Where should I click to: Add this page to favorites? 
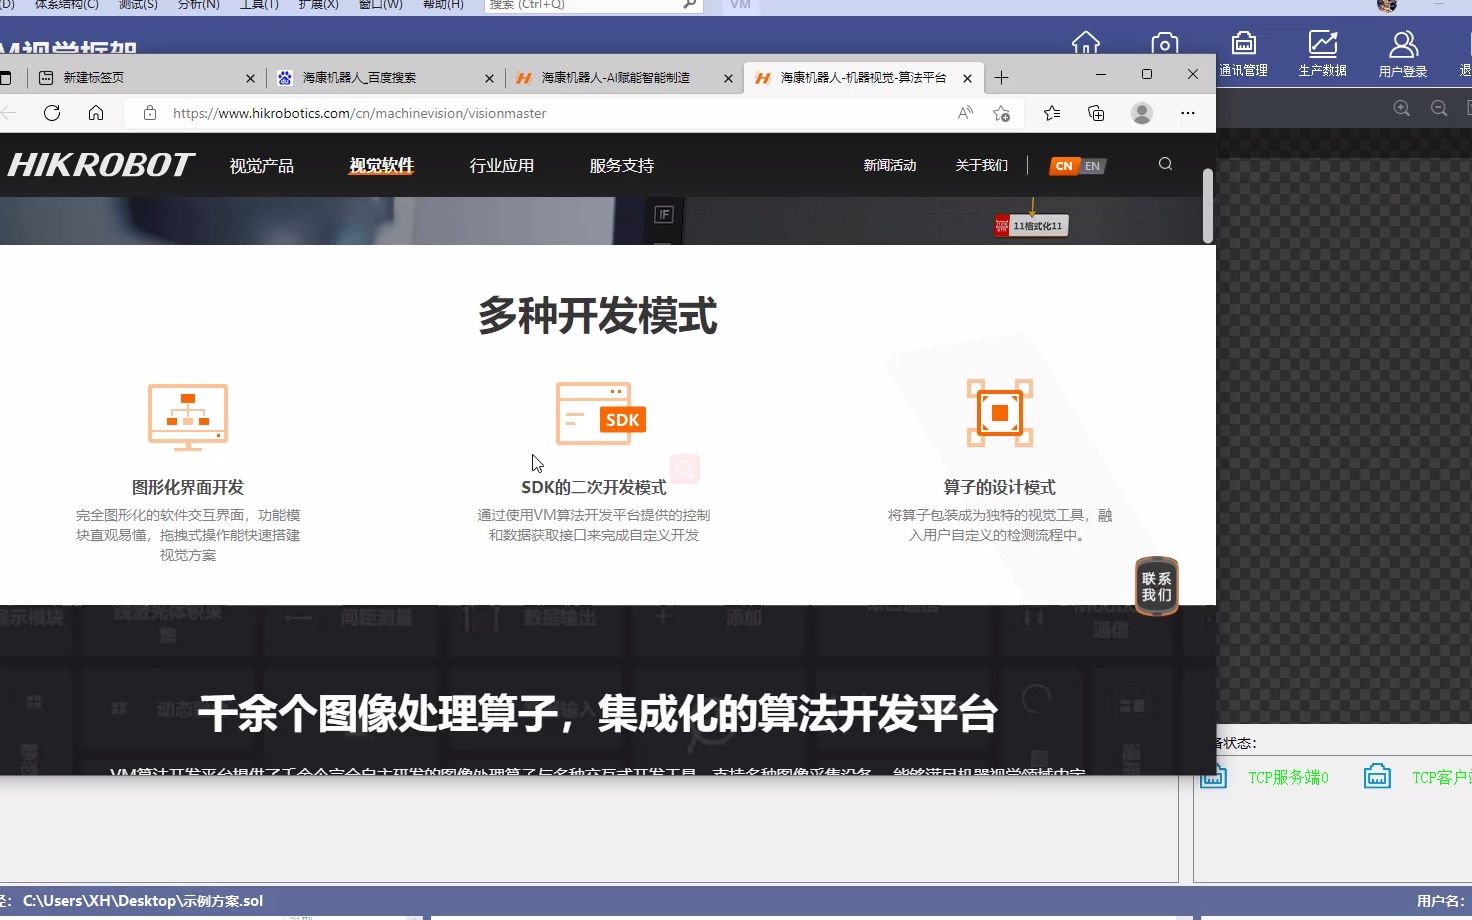[1001, 113]
